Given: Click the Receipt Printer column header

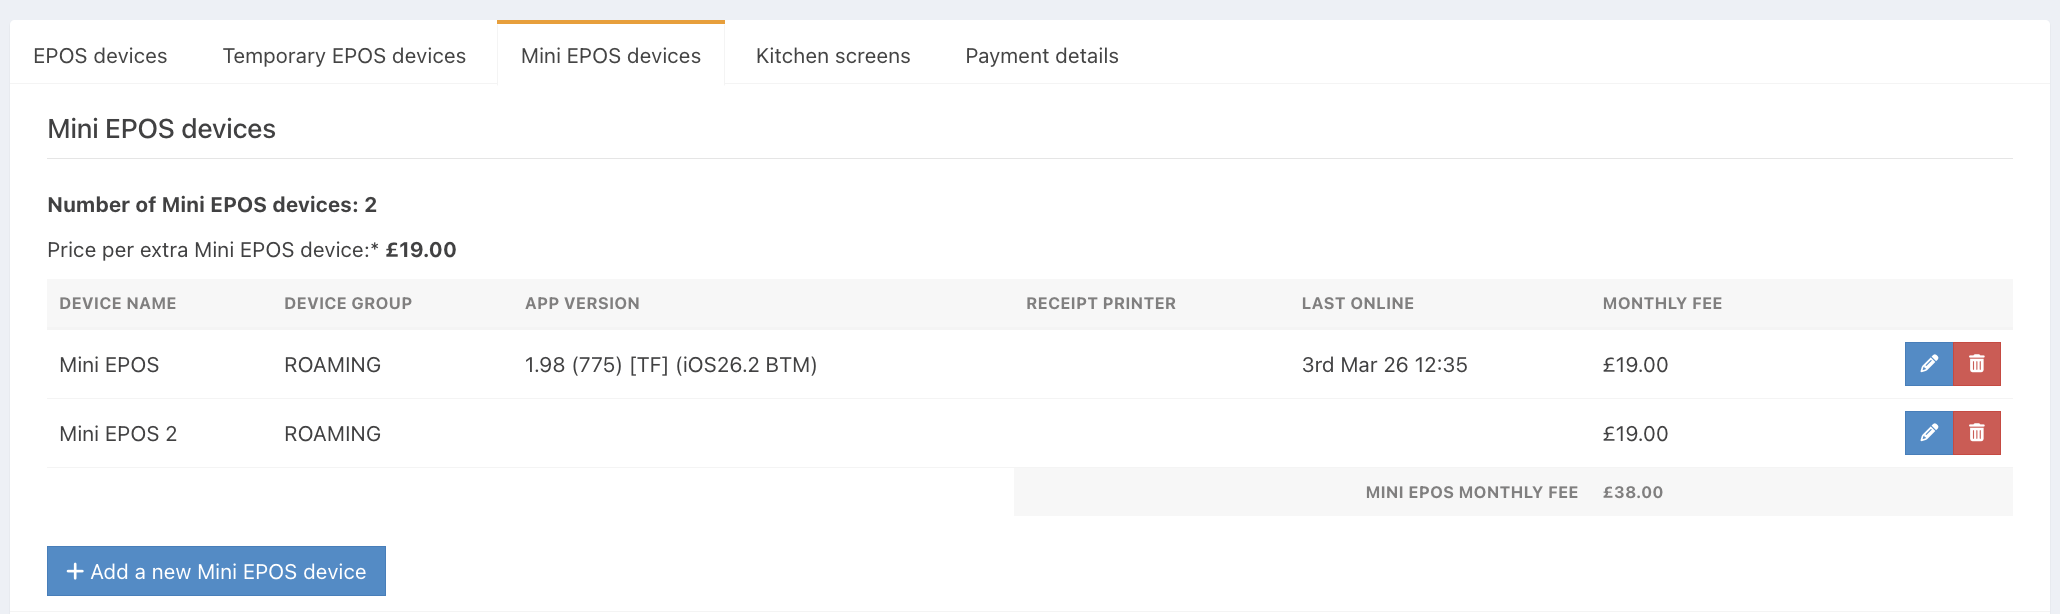Looking at the screenshot, I should click(x=1100, y=304).
